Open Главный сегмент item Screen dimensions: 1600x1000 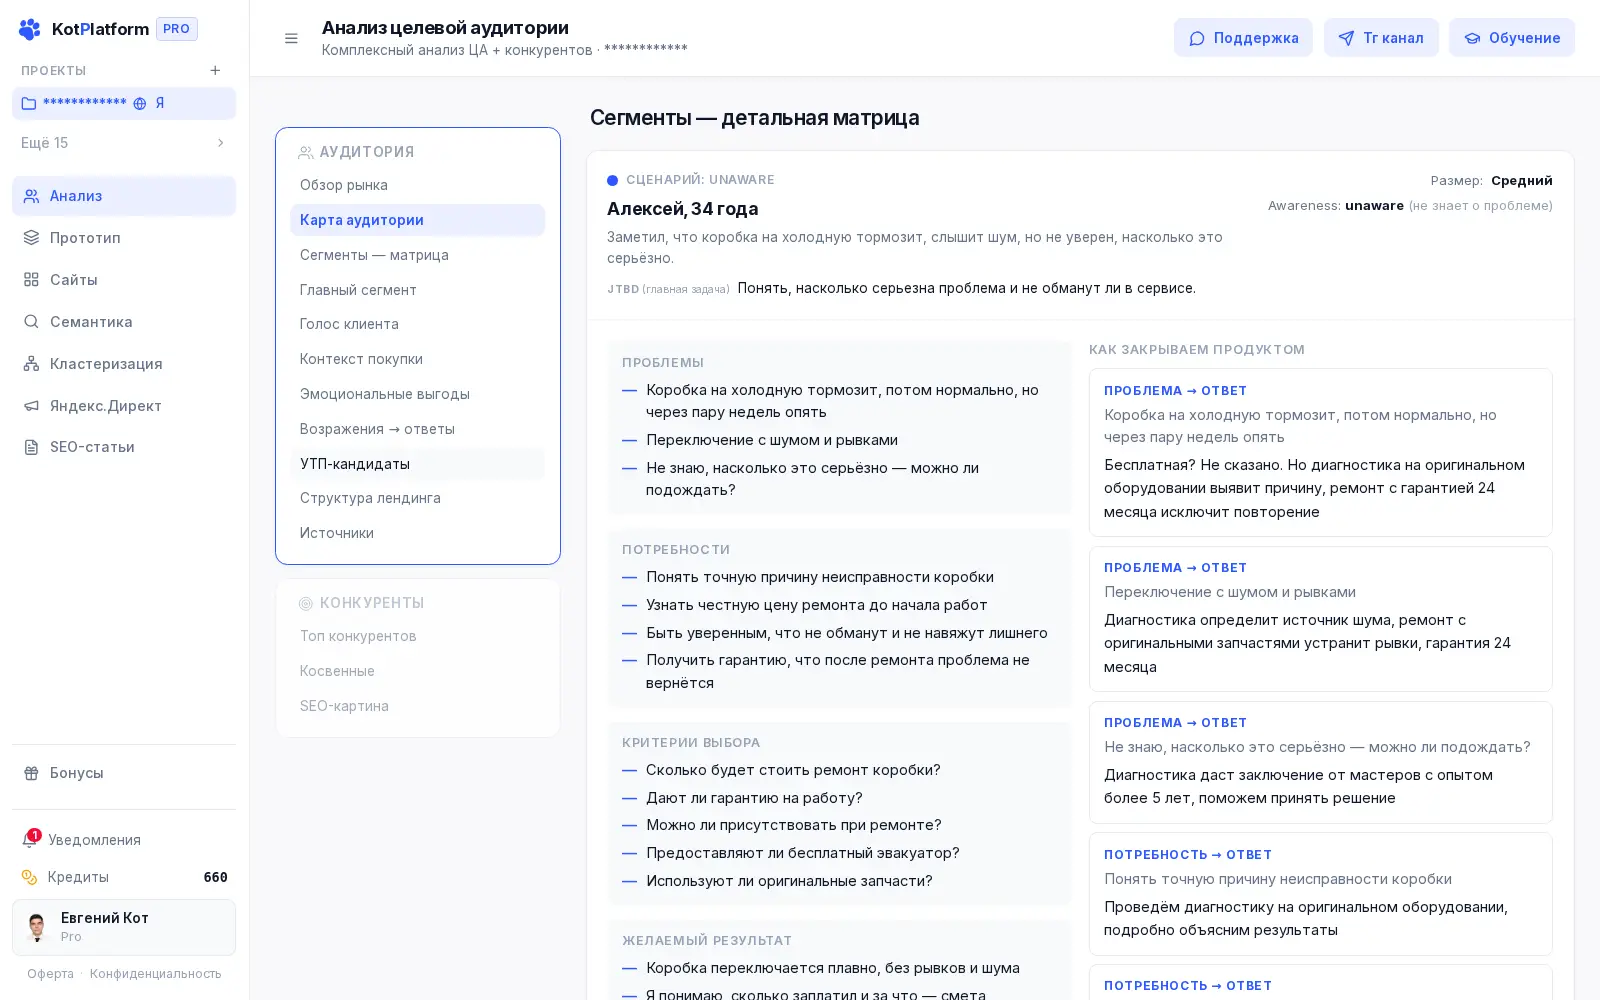(x=417, y=290)
